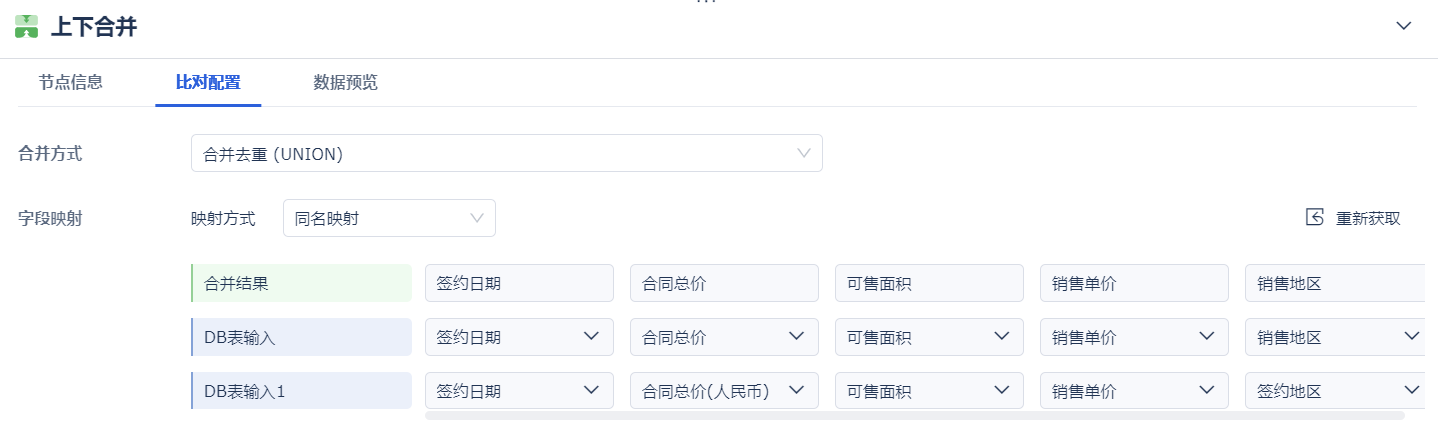Open DB表输入 合同总价 field dropdown
Viewport: 1438px width, 421px height.
click(724, 337)
